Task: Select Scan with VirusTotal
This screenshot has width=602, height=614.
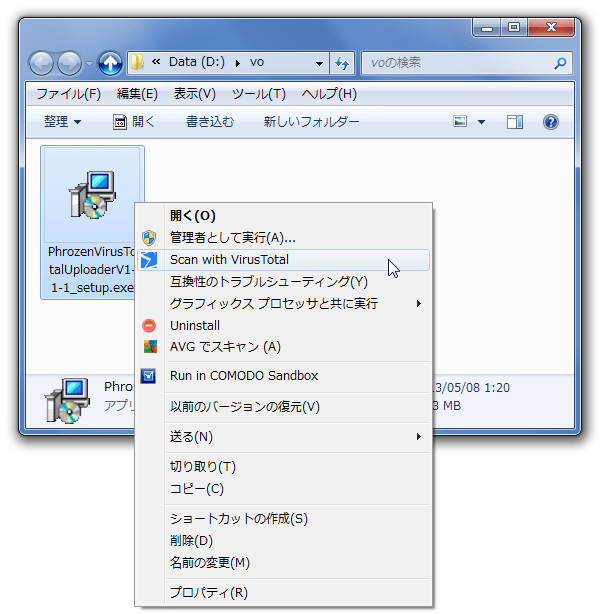Action: point(284,260)
